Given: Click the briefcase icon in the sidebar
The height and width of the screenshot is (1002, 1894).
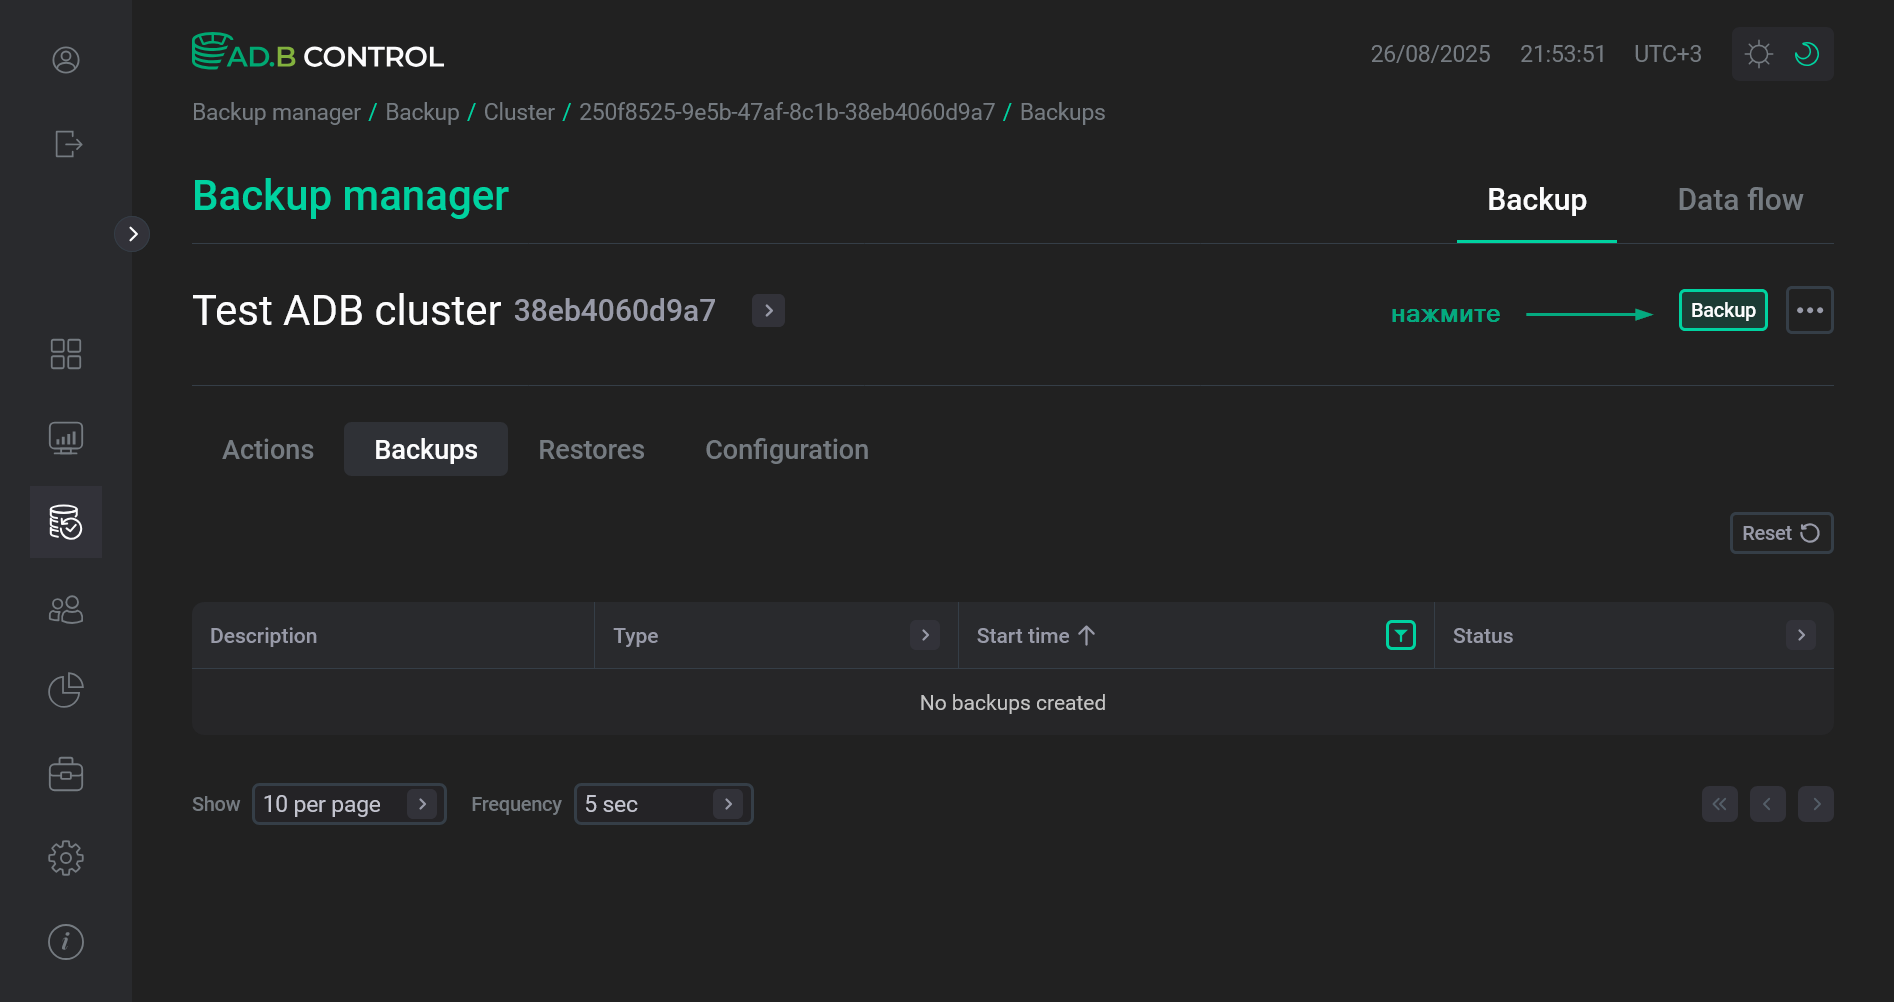Looking at the screenshot, I should point(65,773).
